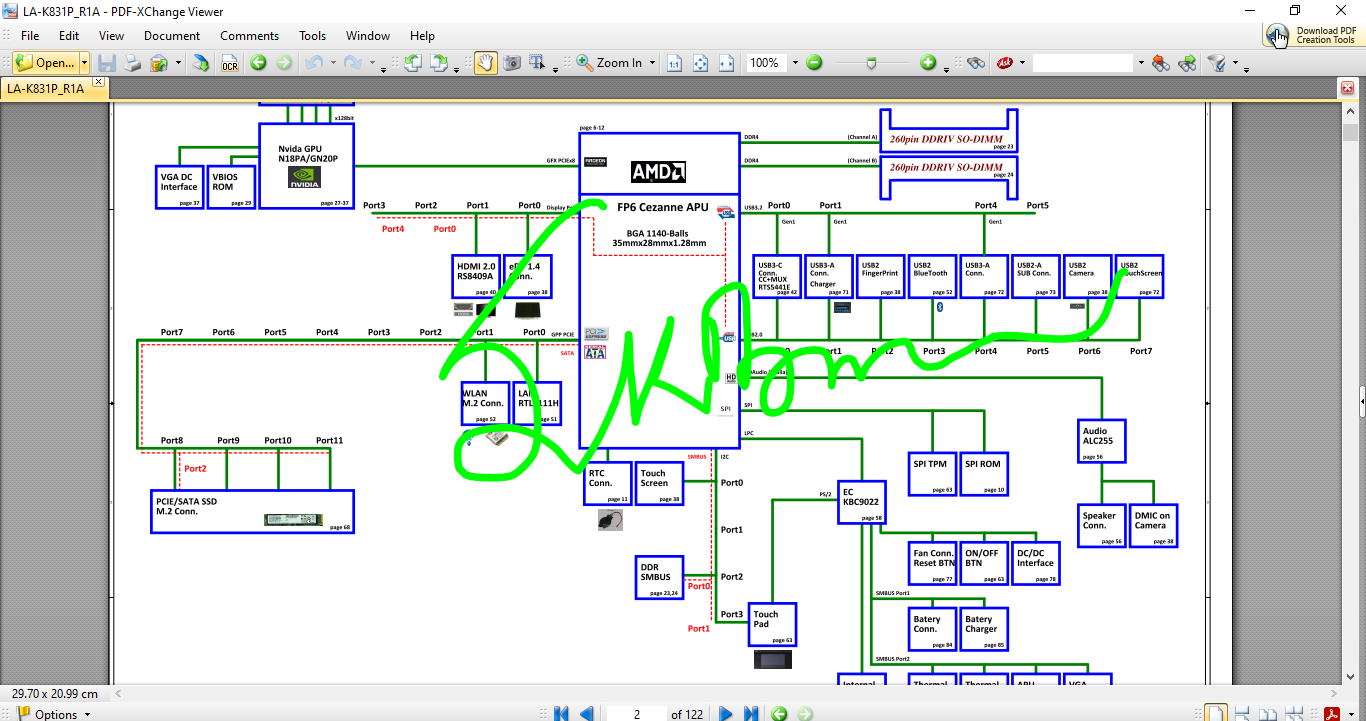
Task: Open the Tools menu
Action: click(x=313, y=35)
